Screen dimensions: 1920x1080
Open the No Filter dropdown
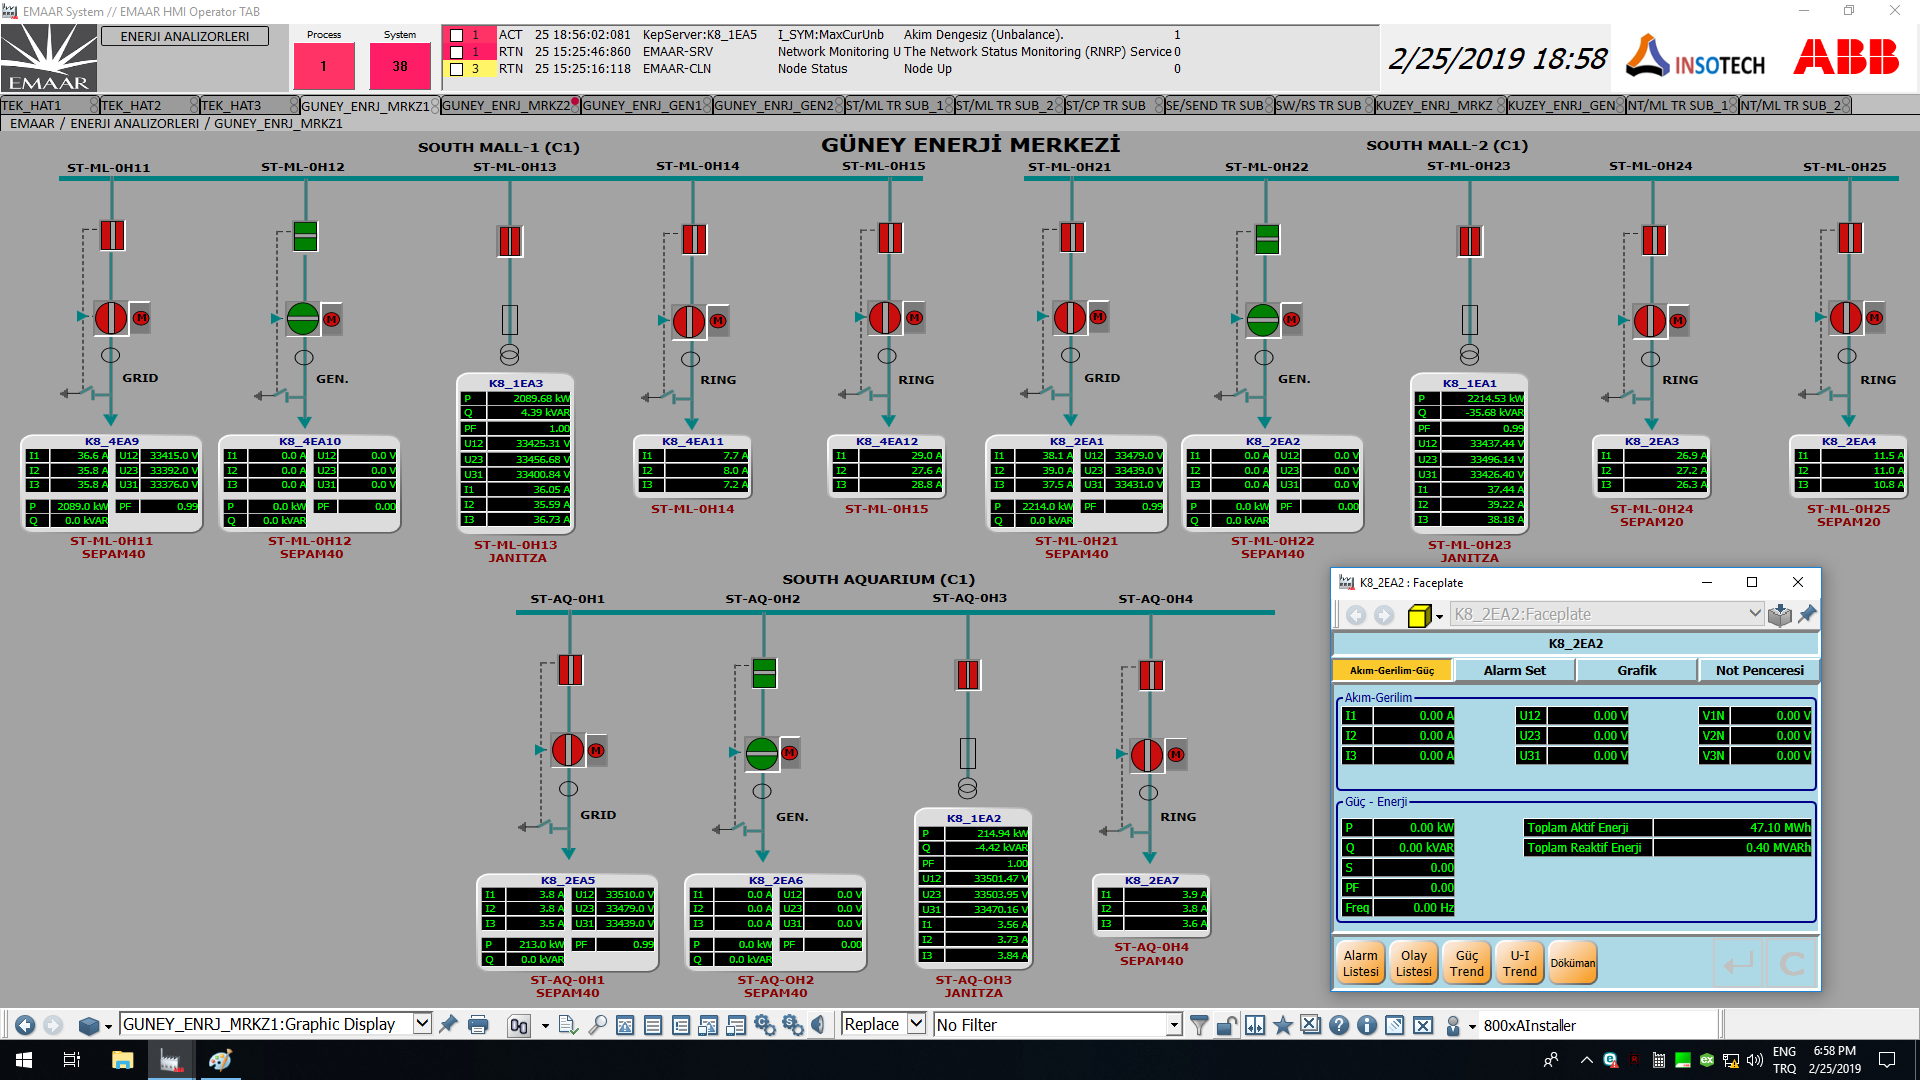[1174, 1025]
